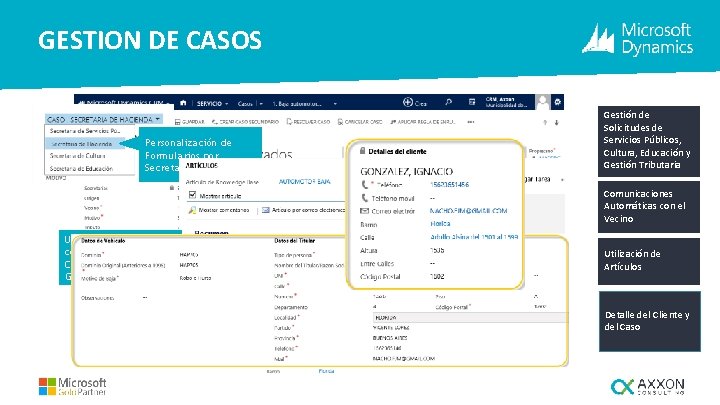Screen dimensions: 720x405
Task: Open the user avatar profile picture
Action: 543,102
